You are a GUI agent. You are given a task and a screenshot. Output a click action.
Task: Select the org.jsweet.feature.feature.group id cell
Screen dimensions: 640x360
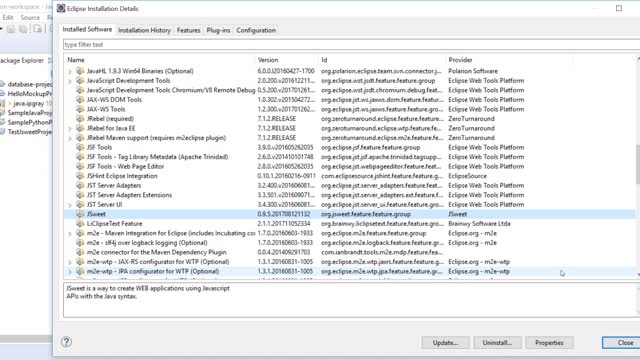click(366, 214)
